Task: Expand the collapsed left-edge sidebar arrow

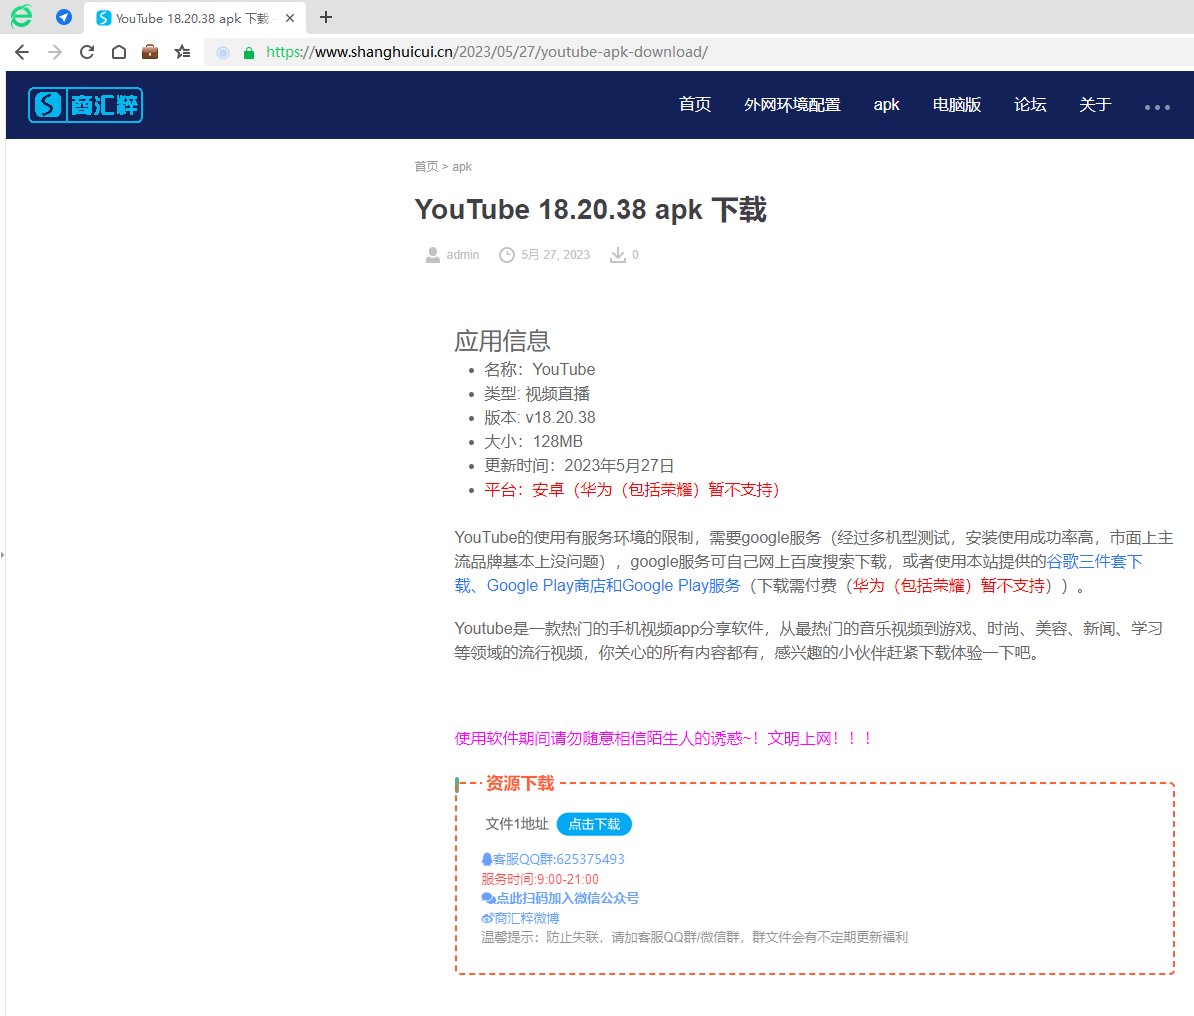Action: (5, 553)
